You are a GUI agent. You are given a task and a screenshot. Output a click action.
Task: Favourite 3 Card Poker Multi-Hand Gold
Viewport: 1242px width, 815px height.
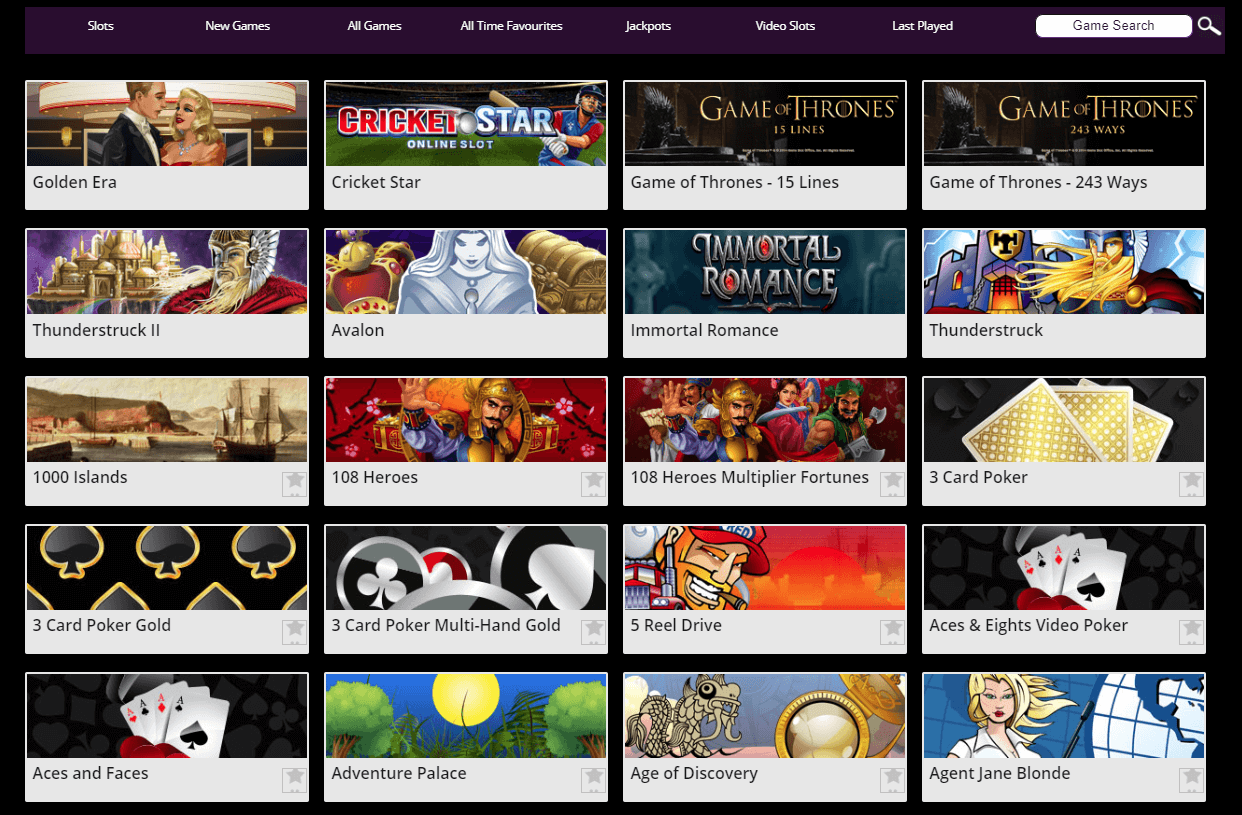(x=593, y=631)
